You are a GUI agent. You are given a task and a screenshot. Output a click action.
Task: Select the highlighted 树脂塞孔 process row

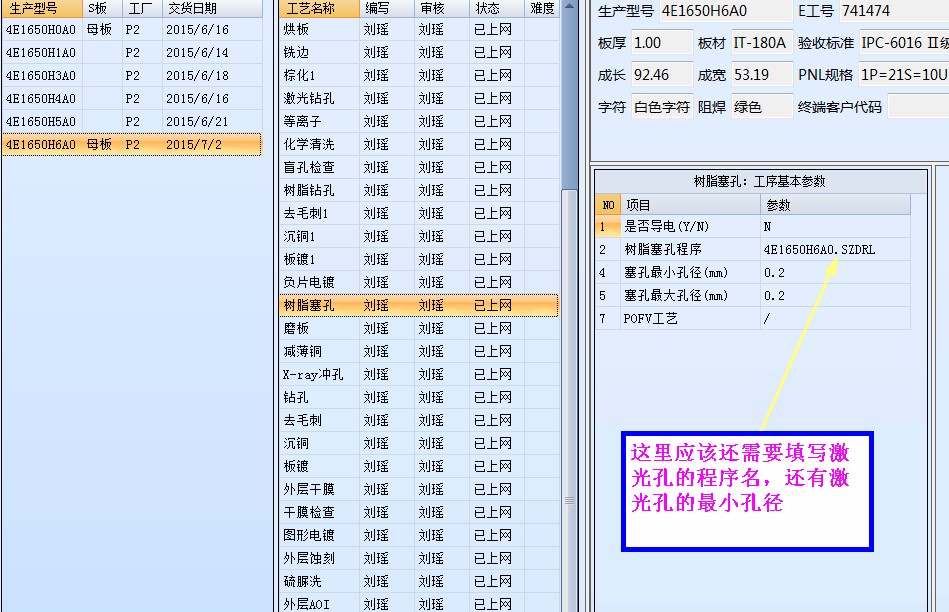coord(419,306)
